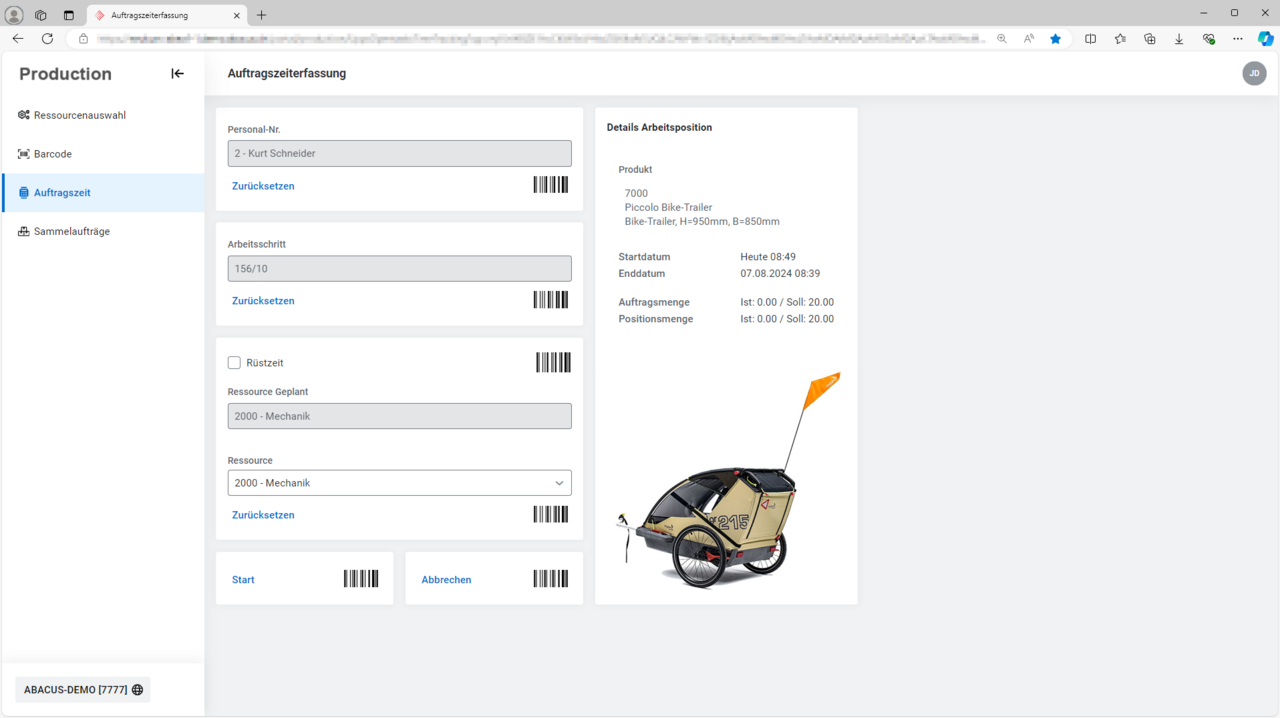The height and width of the screenshot is (718, 1280).
Task: Click the barcode icon beside Abbrechen
Action: tap(551, 578)
